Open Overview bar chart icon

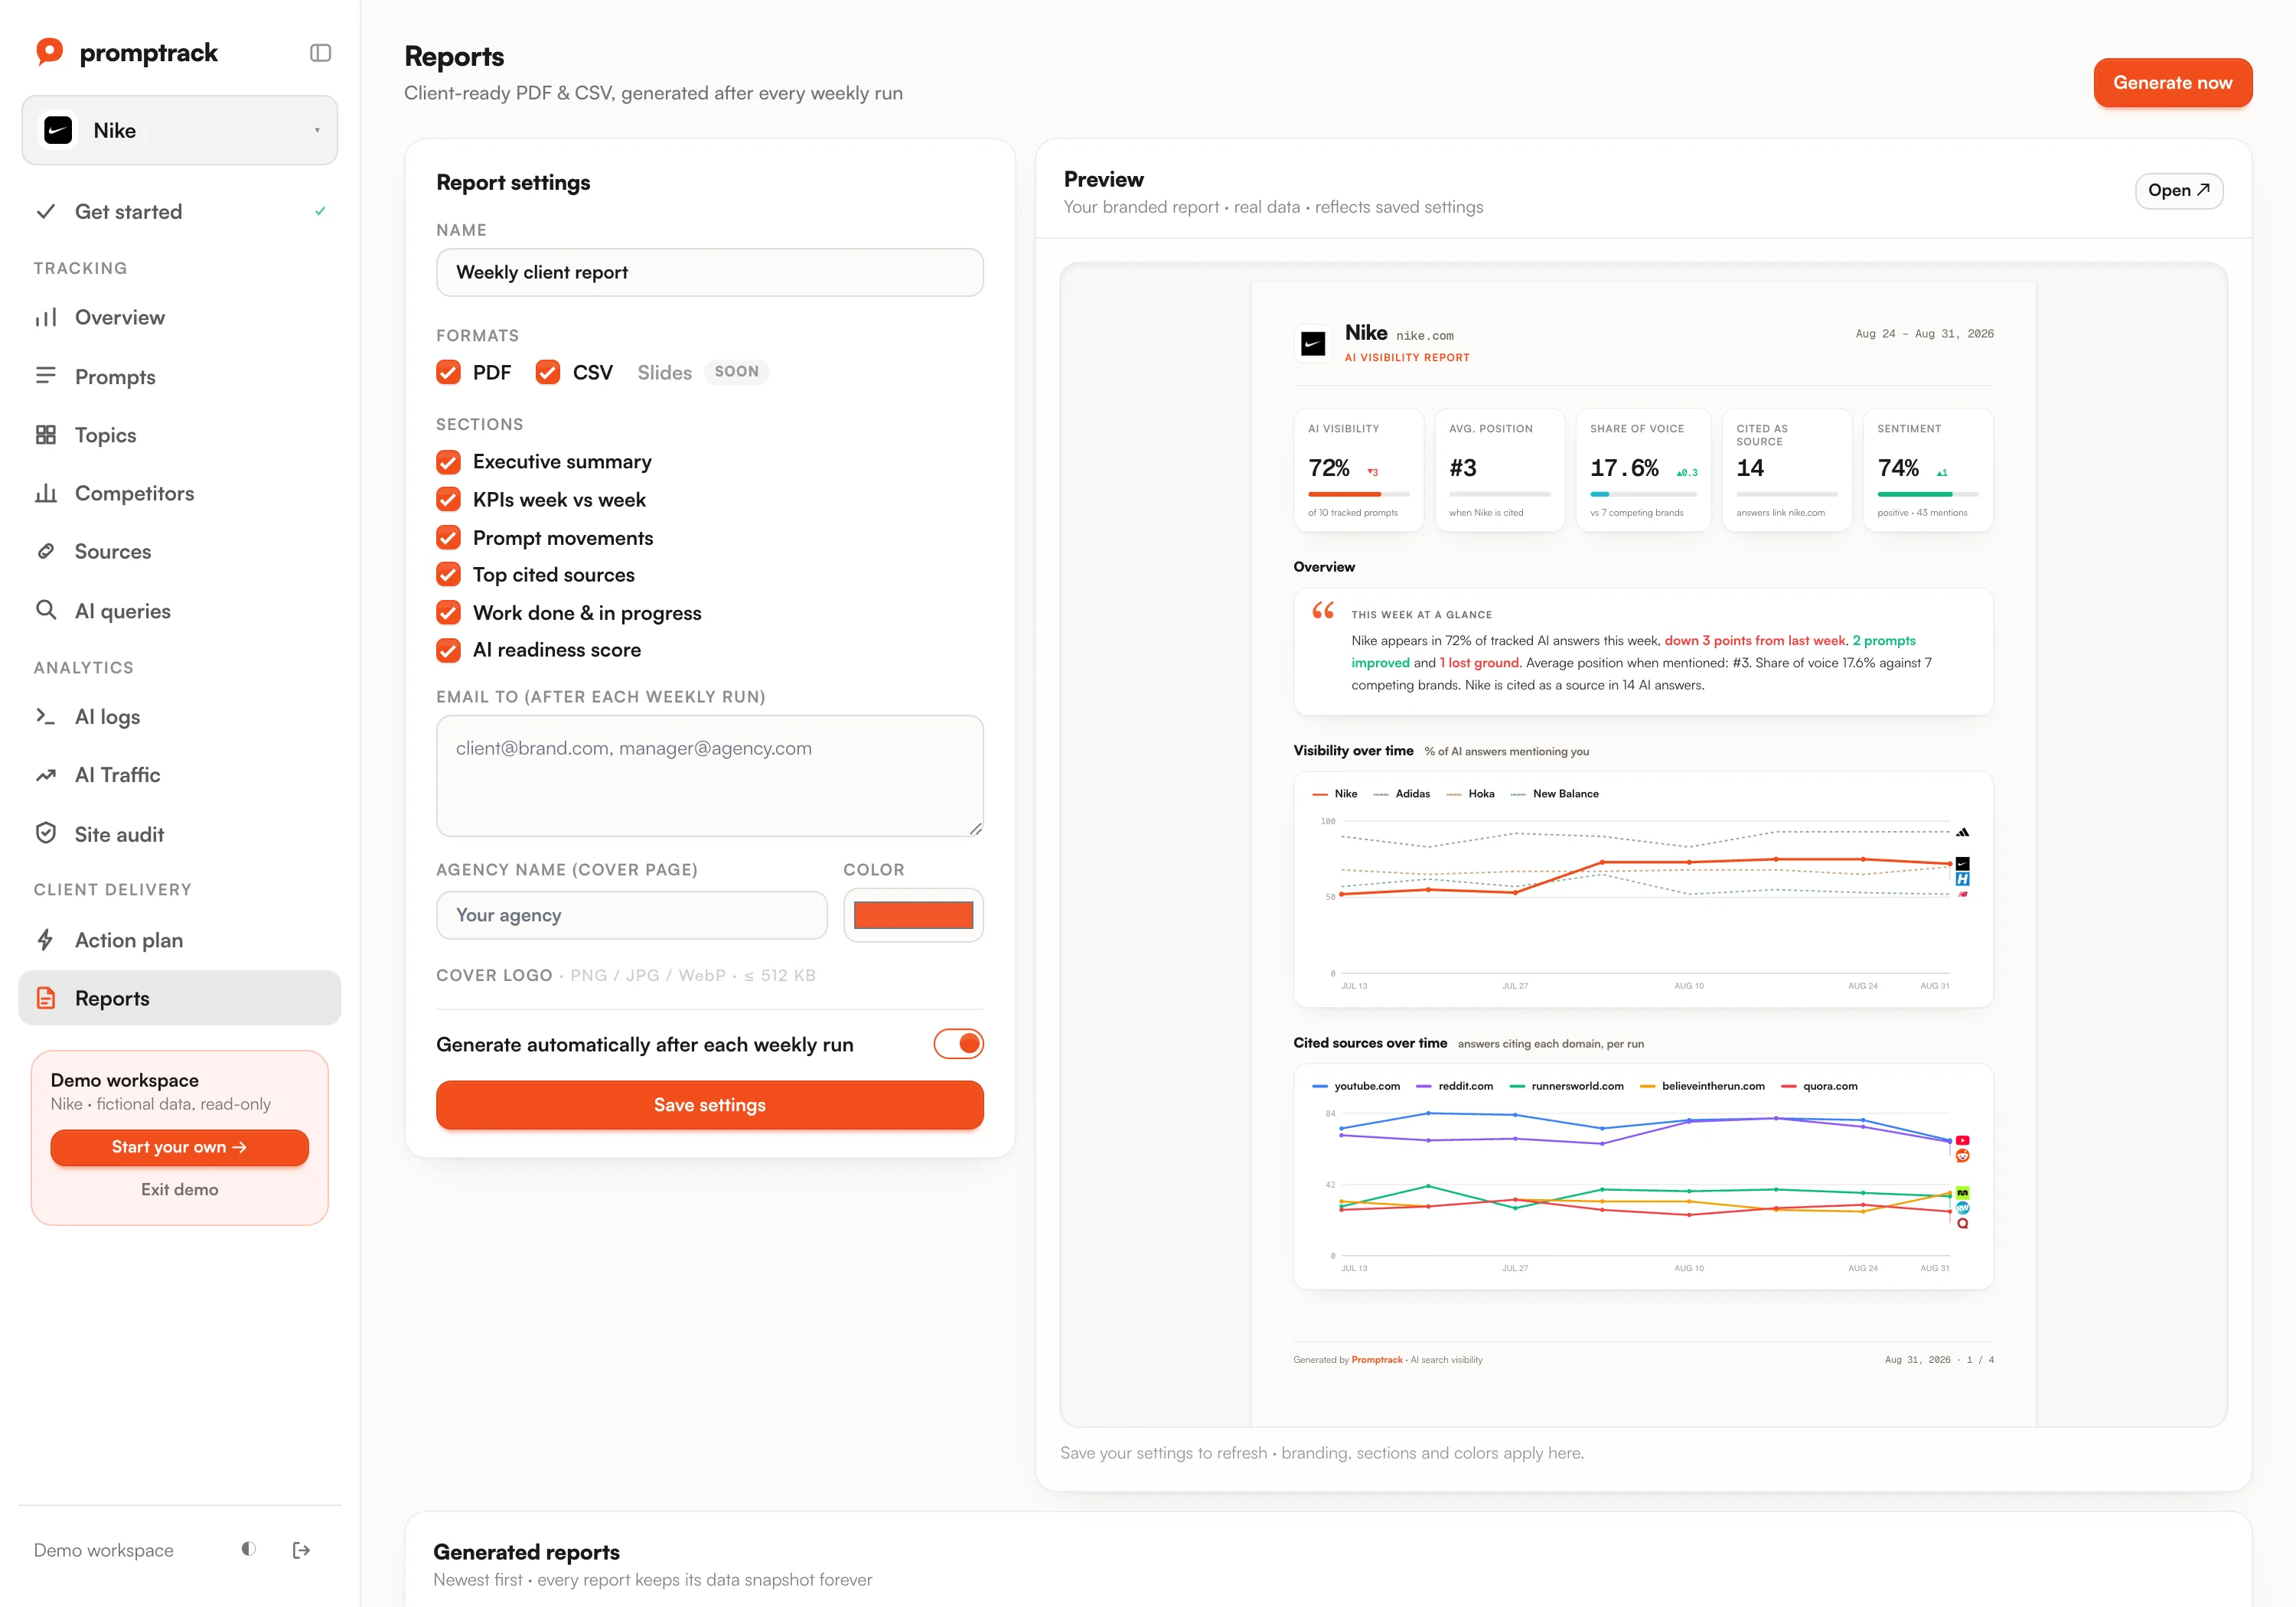[46, 317]
